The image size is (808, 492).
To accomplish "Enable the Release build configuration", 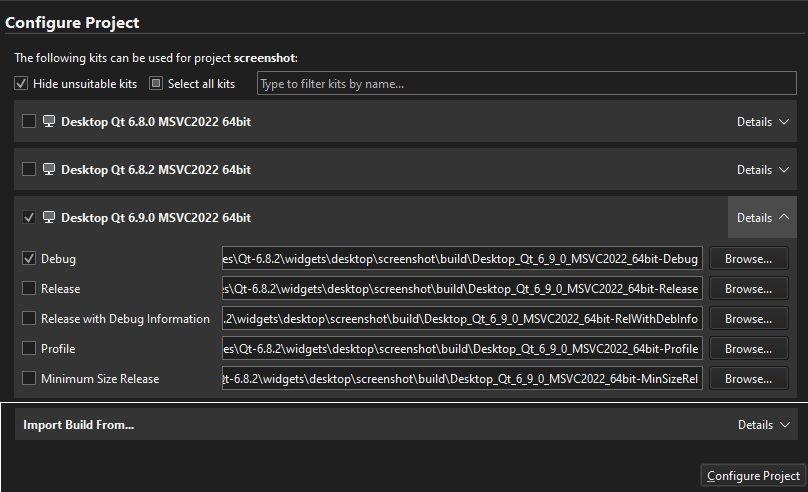I will coord(28,289).
